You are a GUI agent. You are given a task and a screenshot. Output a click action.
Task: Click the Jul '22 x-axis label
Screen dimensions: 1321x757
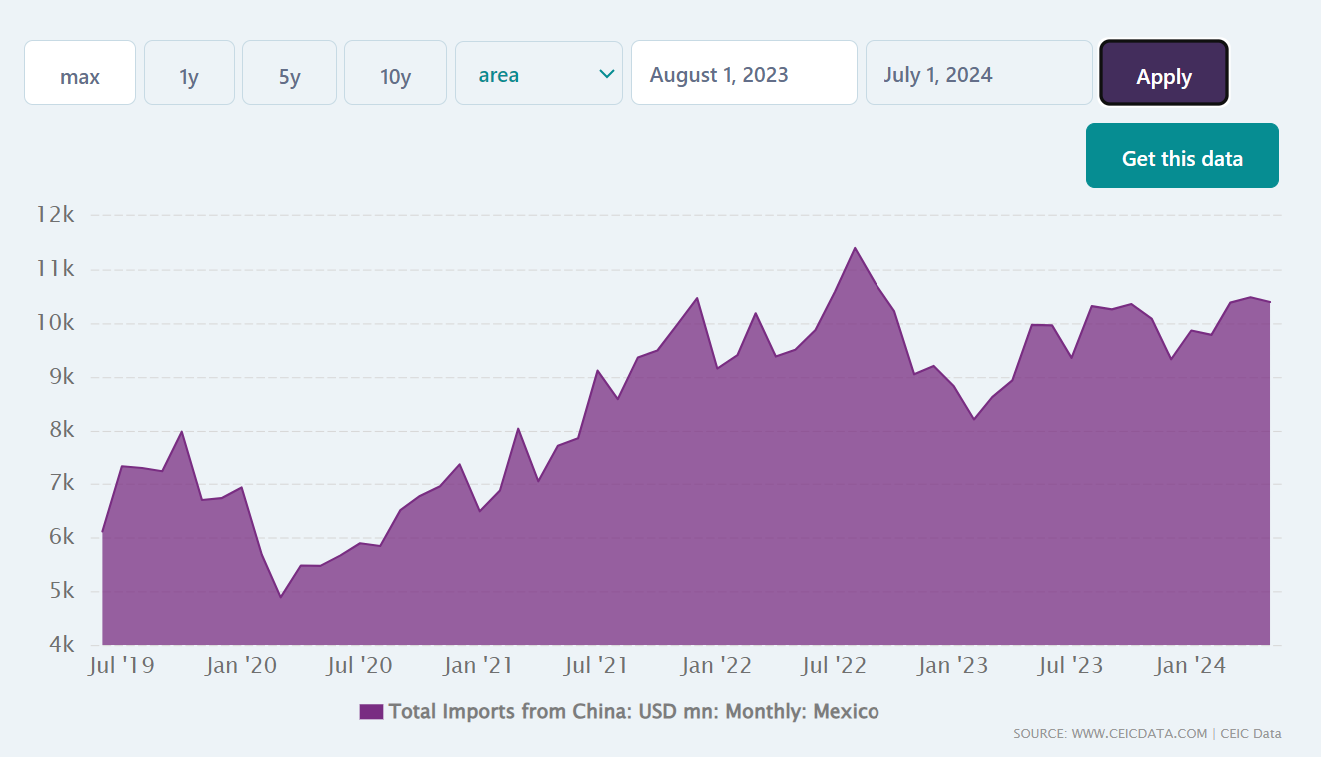click(833, 665)
